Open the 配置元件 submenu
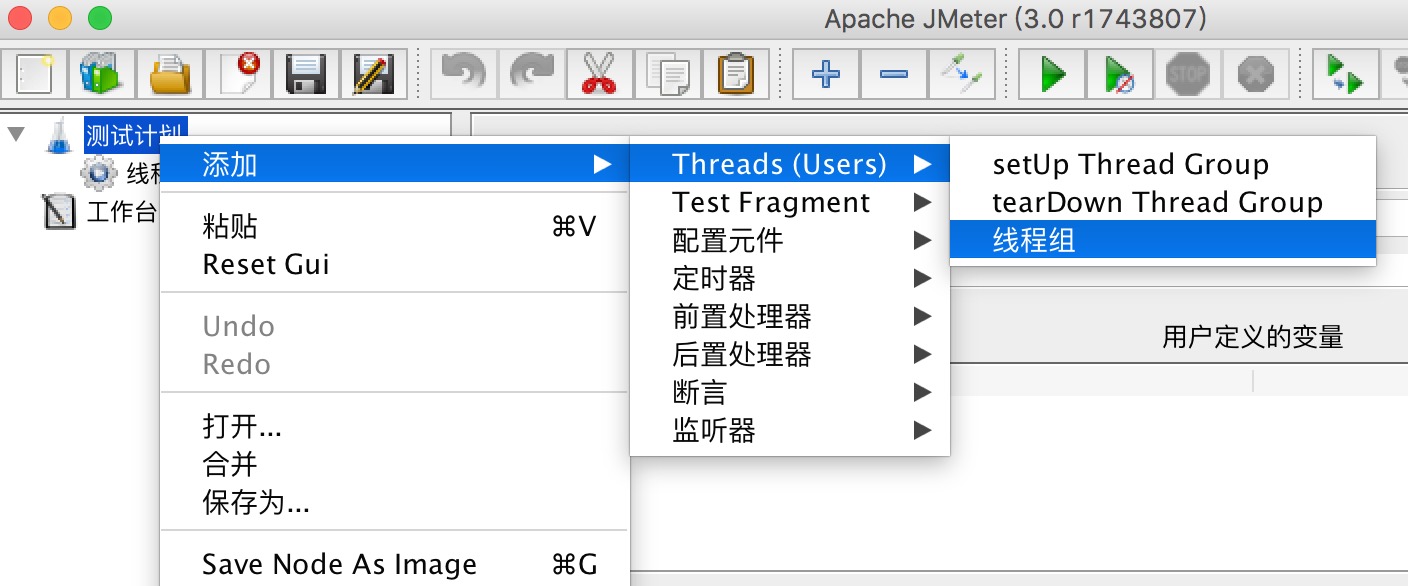 point(790,240)
